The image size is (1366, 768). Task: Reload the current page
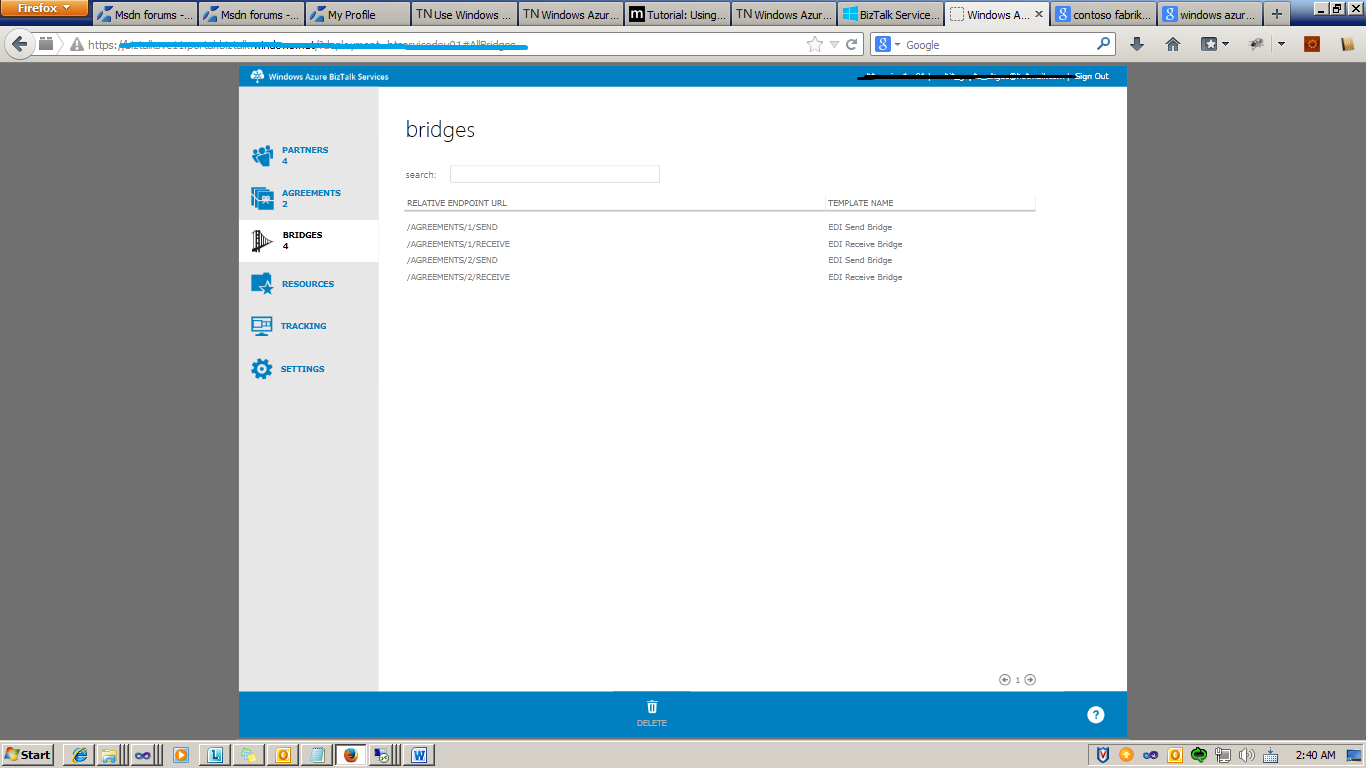pos(852,44)
